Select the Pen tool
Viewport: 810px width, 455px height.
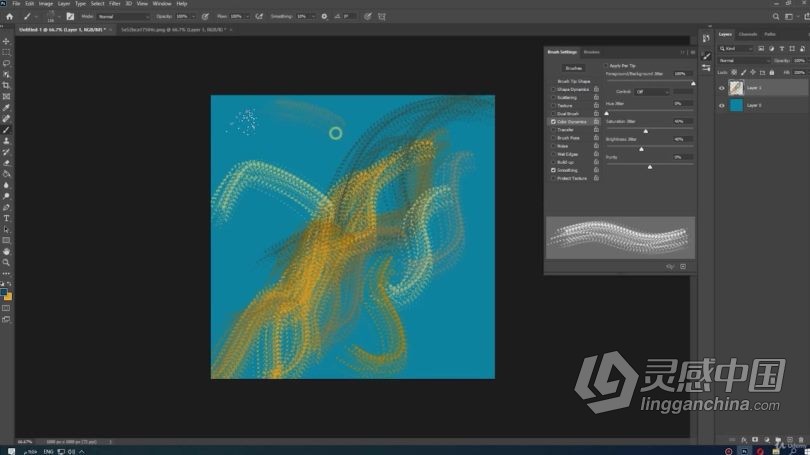point(6,207)
